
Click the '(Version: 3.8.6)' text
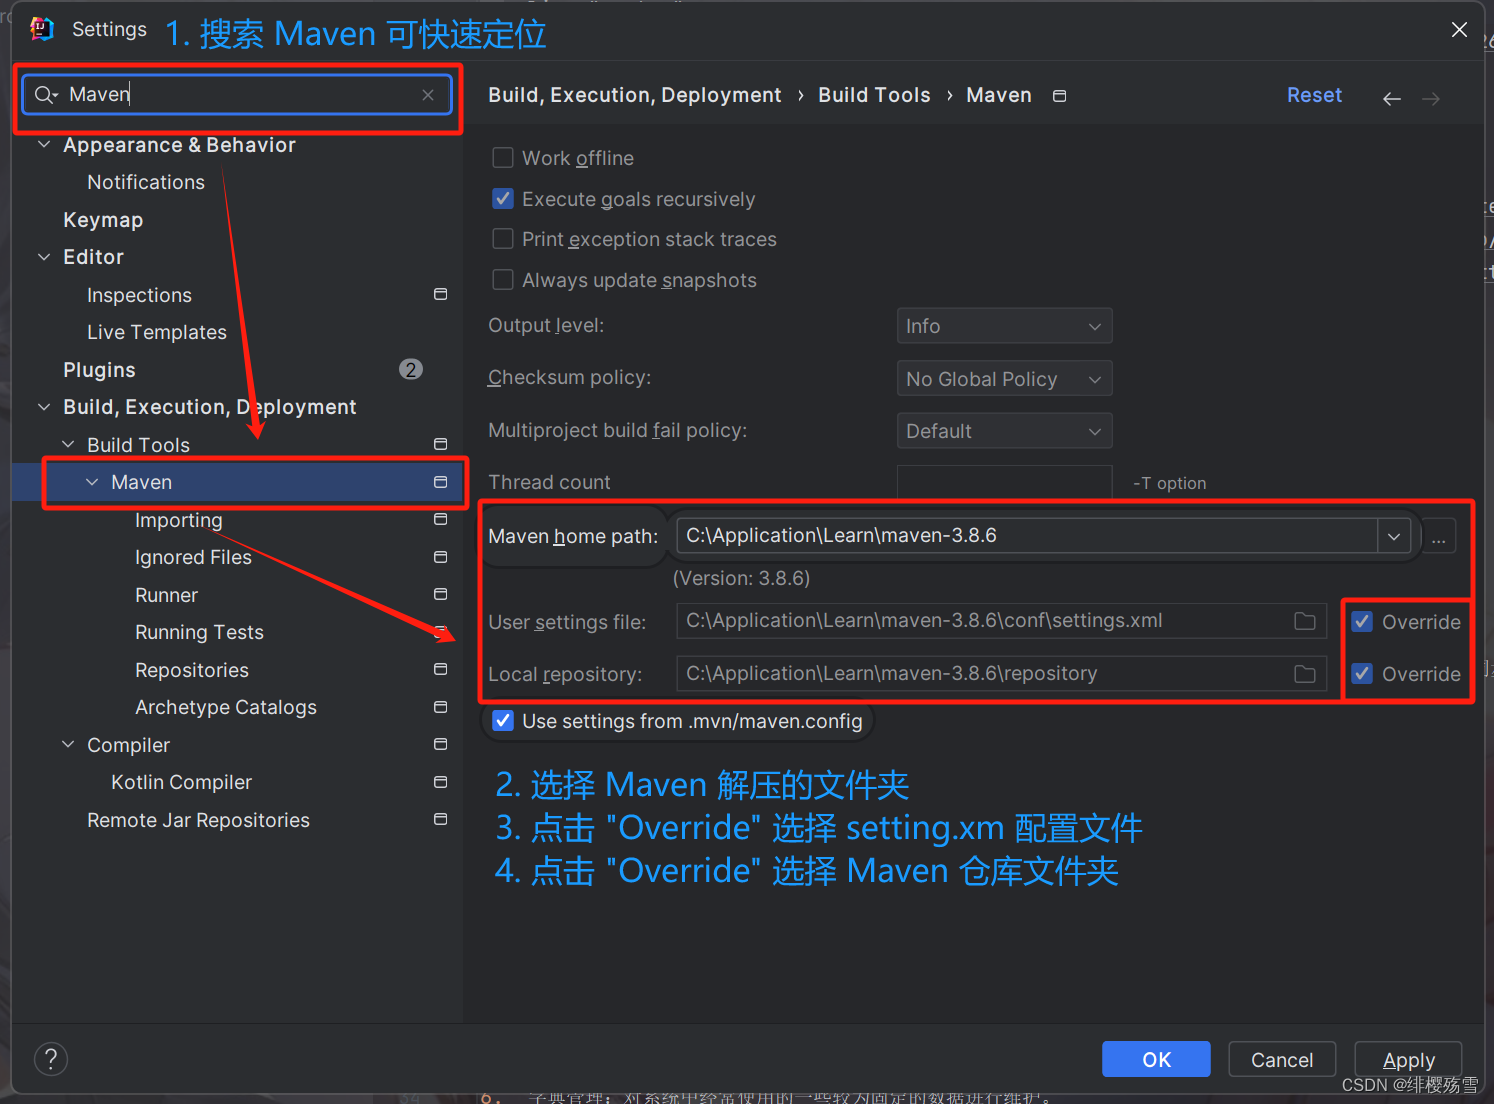(741, 578)
